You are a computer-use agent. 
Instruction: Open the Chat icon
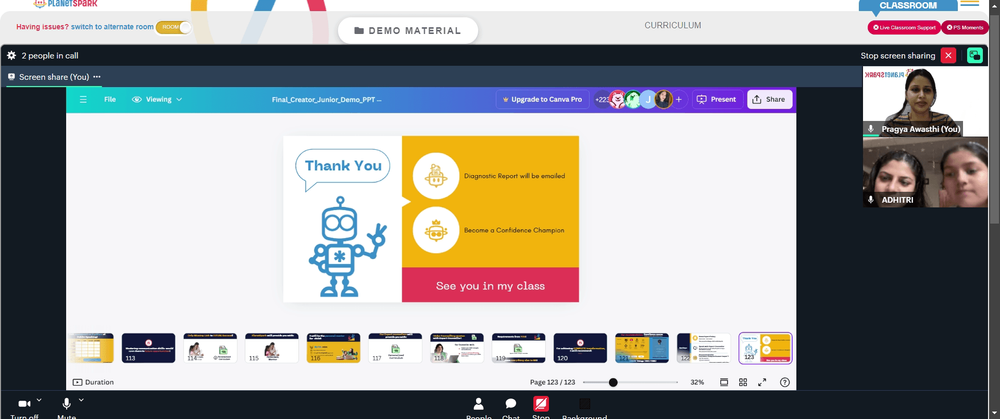click(511, 404)
